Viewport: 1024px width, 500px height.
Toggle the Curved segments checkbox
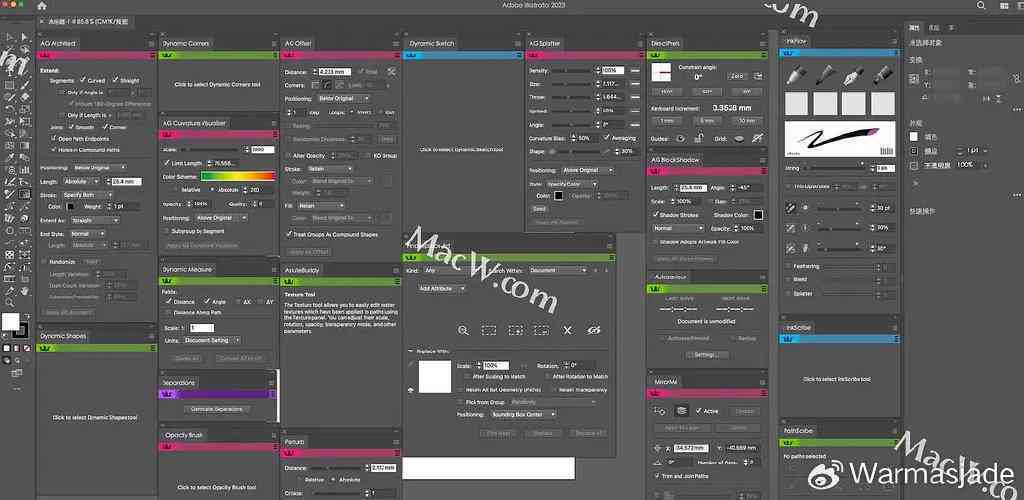click(81, 80)
